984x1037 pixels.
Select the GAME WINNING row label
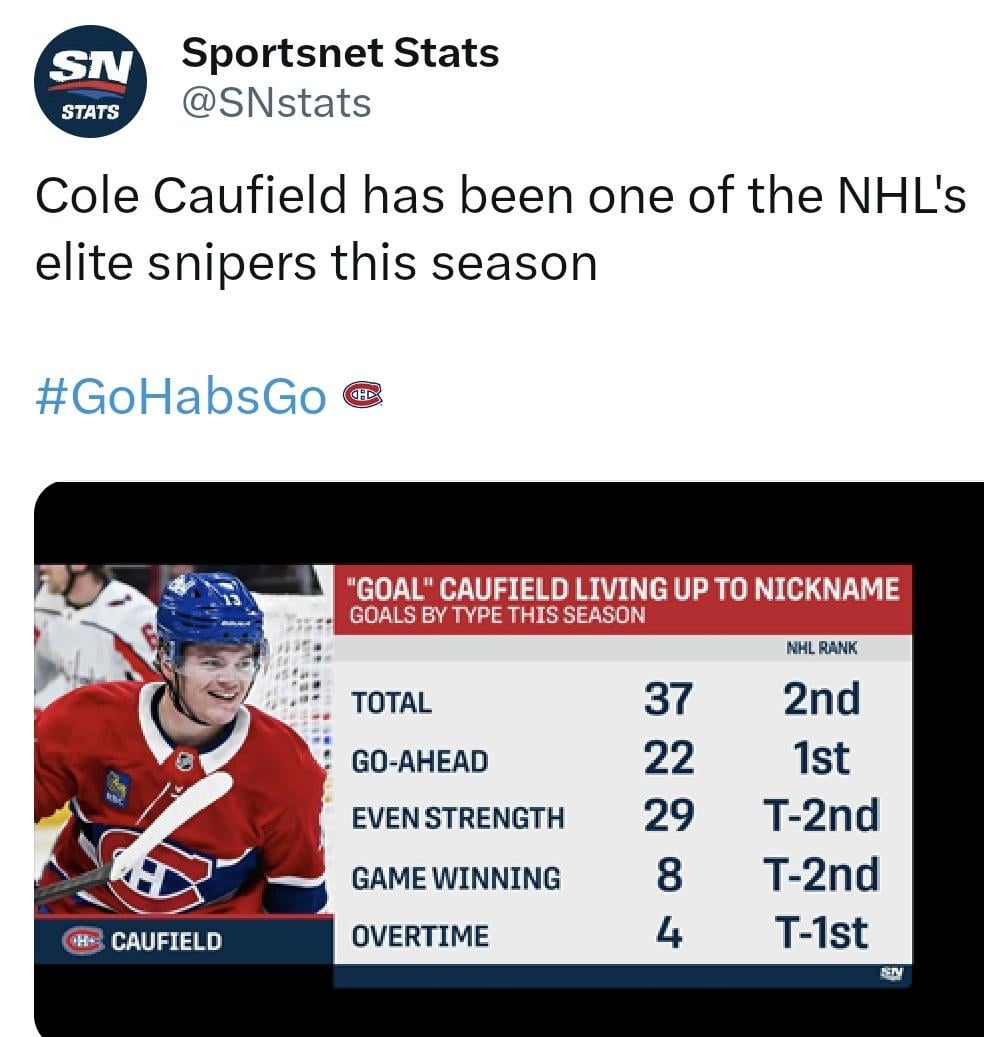tap(455, 878)
